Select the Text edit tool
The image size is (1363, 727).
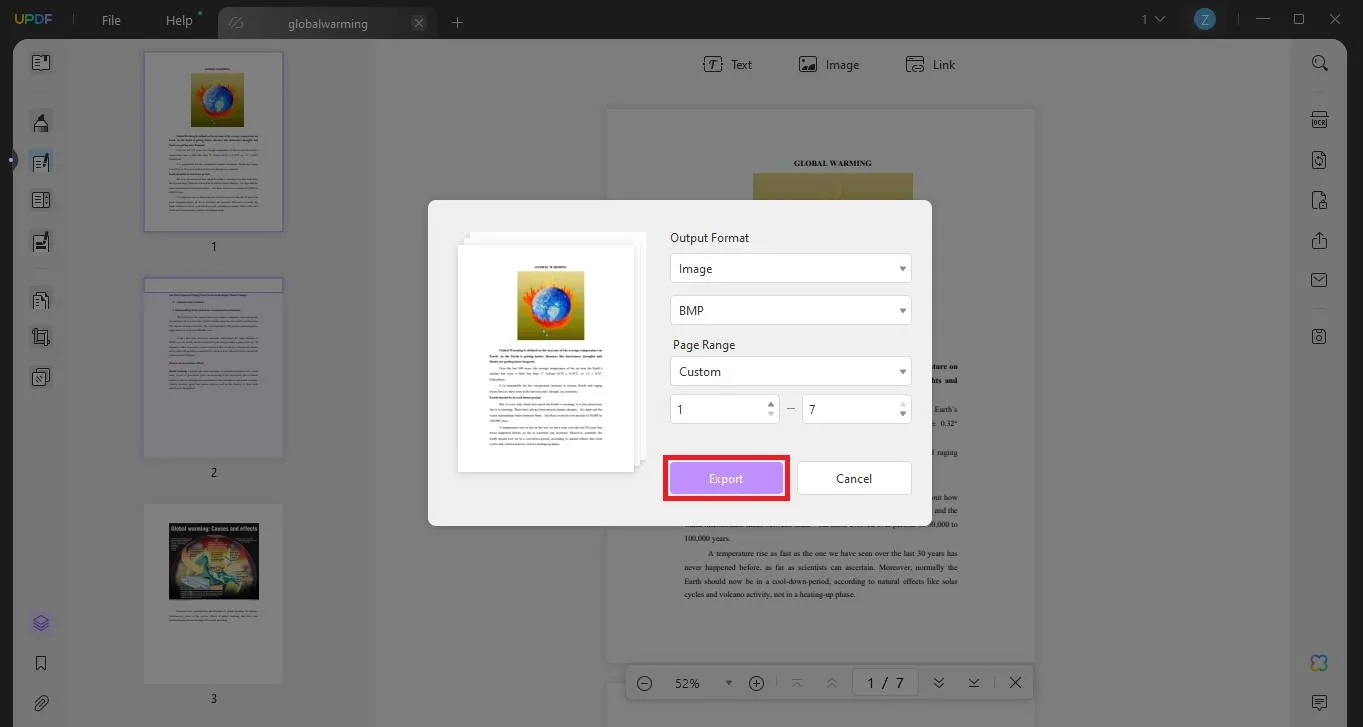coord(727,64)
